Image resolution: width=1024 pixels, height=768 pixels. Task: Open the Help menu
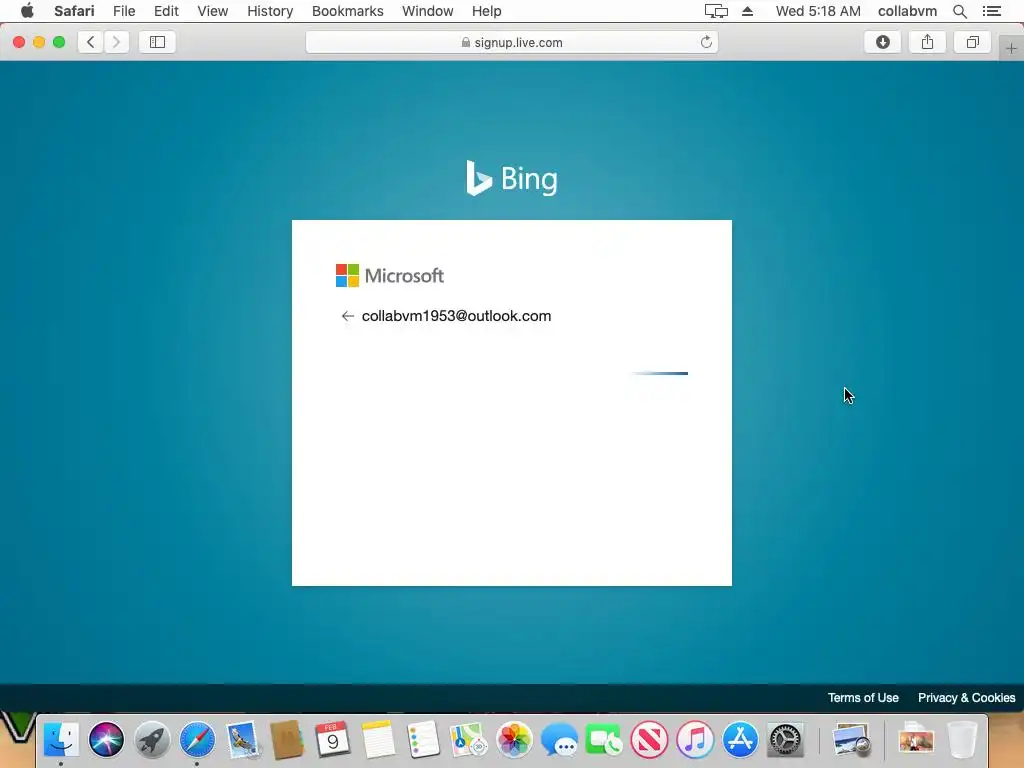point(487,11)
